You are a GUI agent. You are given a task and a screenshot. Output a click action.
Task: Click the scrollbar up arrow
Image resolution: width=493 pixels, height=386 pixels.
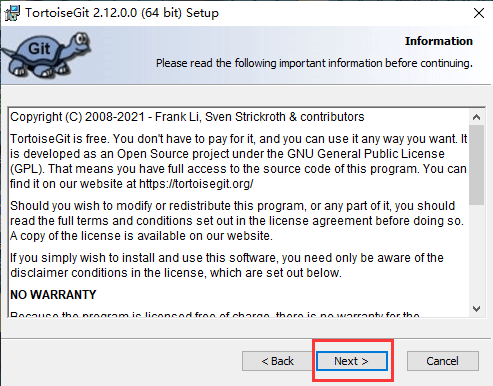tap(476, 117)
